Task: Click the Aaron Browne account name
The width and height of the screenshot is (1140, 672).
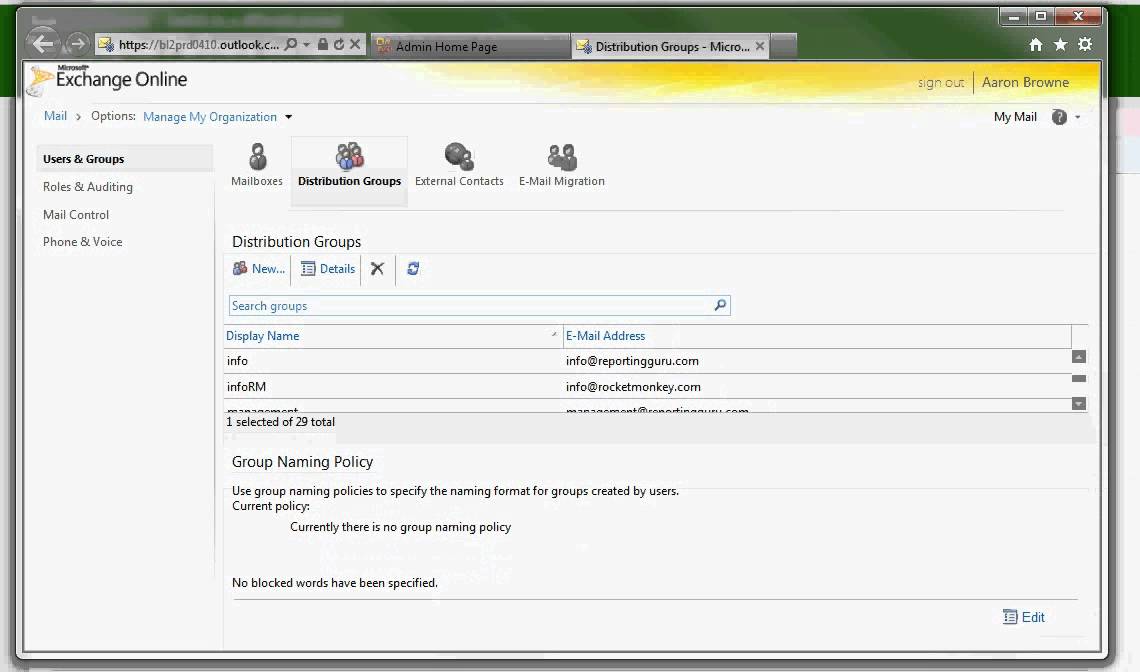Action: 1025,82
